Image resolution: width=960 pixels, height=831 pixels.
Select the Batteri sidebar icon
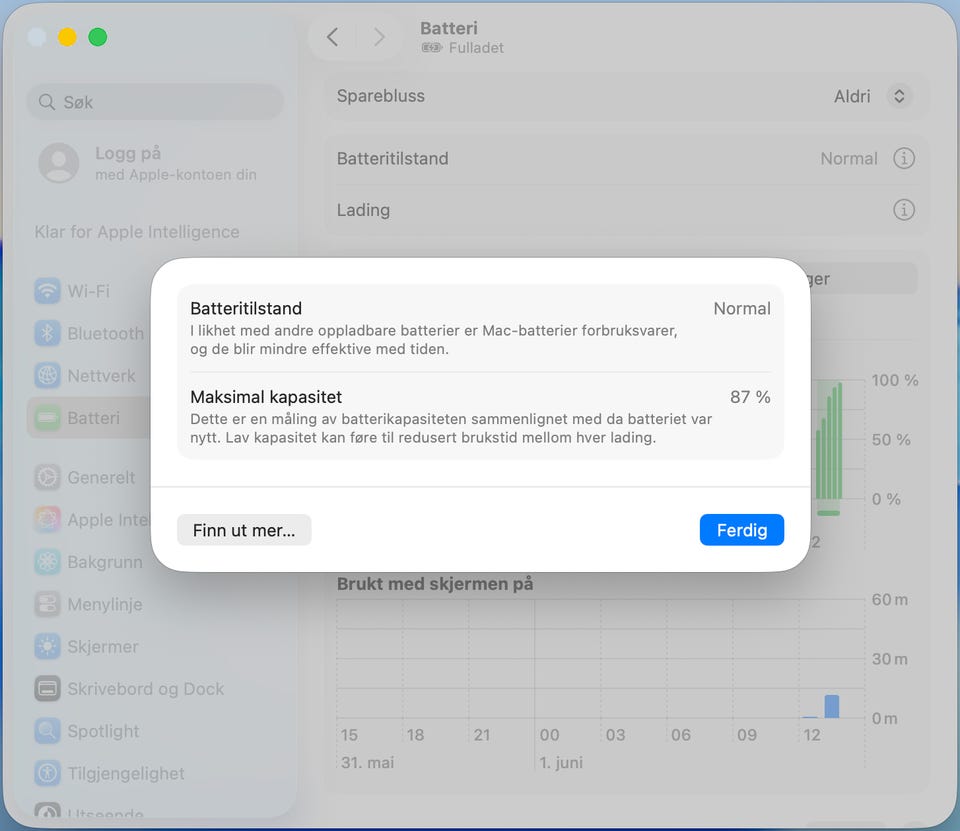pyautogui.click(x=47, y=418)
